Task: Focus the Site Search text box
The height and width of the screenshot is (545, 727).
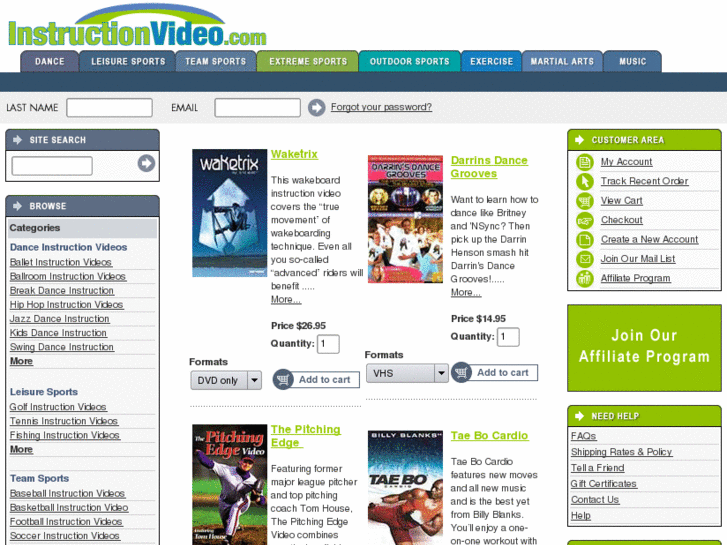Action: [52, 166]
